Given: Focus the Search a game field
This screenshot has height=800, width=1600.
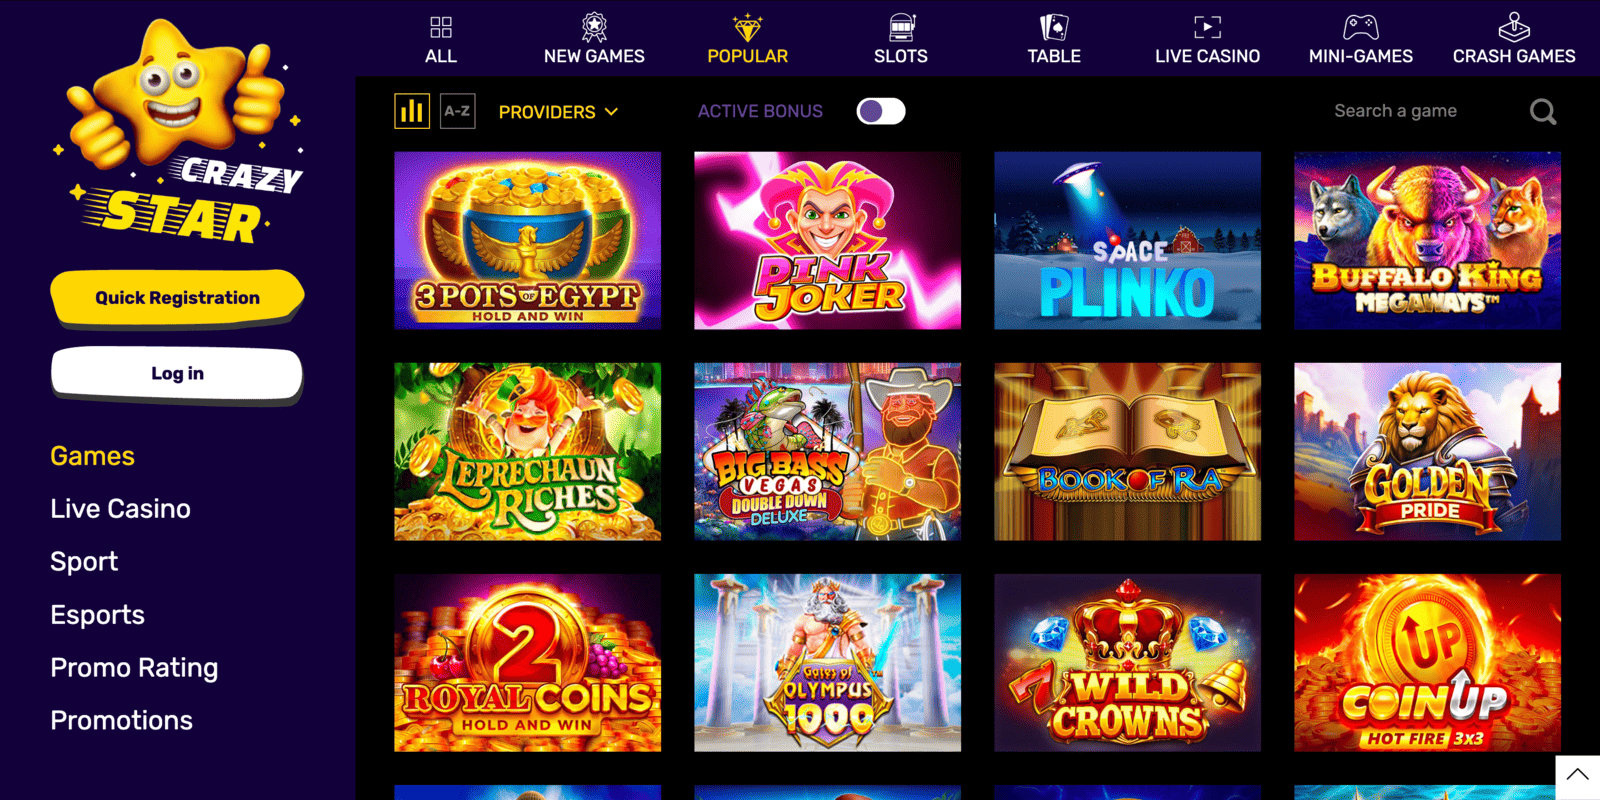Looking at the screenshot, I should click(x=1430, y=111).
